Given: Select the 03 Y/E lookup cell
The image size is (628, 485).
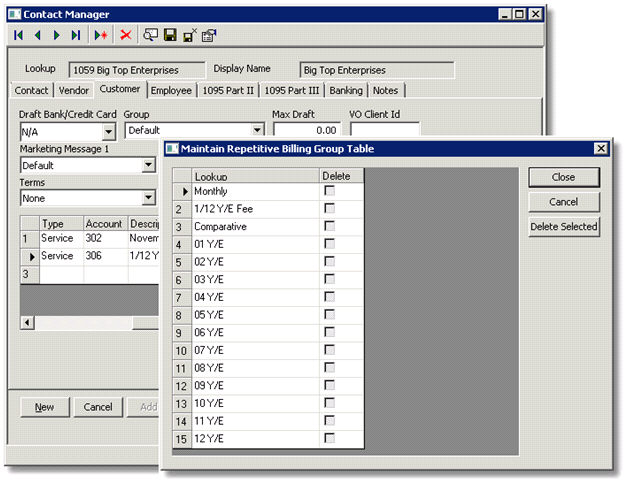Looking at the screenshot, I should pos(256,279).
